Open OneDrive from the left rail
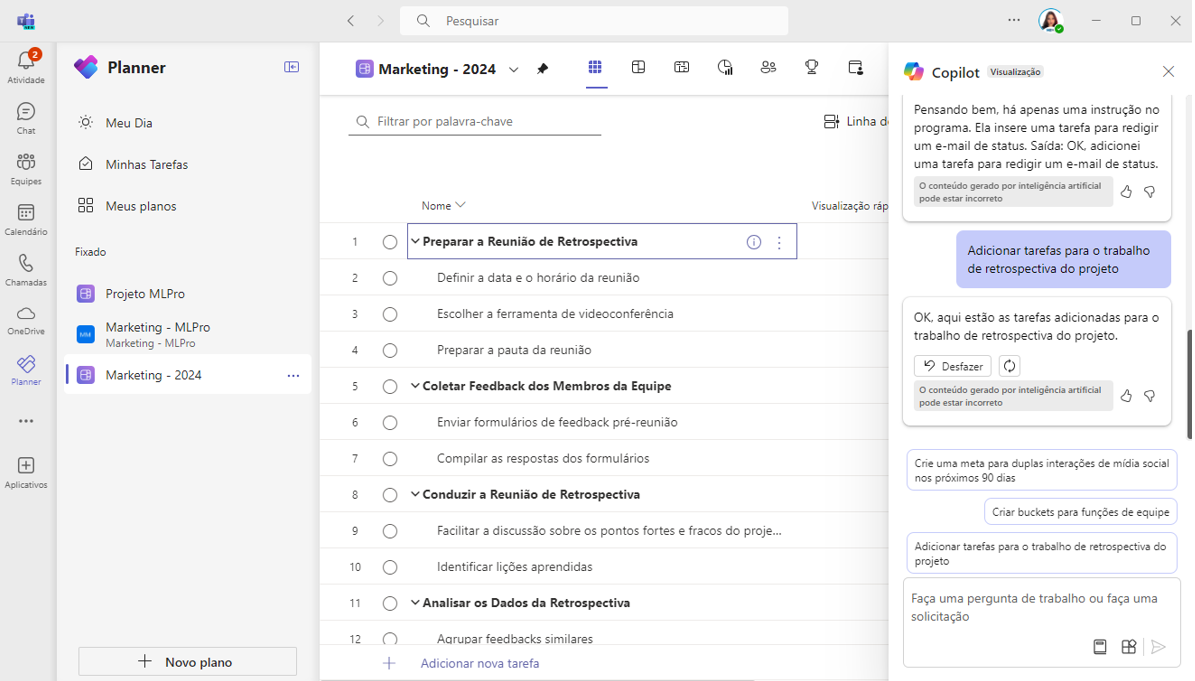Image resolution: width=1195 pixels, height=681 pixels. (x=26, y=321)
